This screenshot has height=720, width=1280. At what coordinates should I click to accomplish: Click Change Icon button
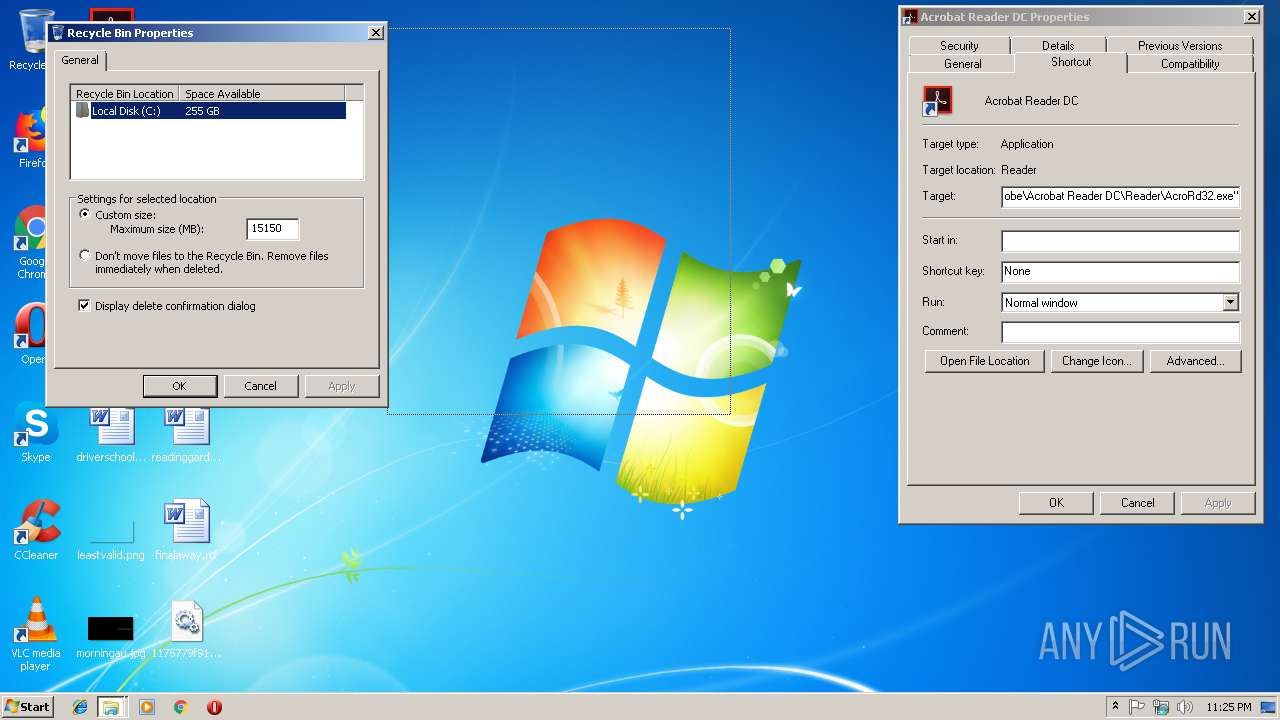pos(1097,361)
